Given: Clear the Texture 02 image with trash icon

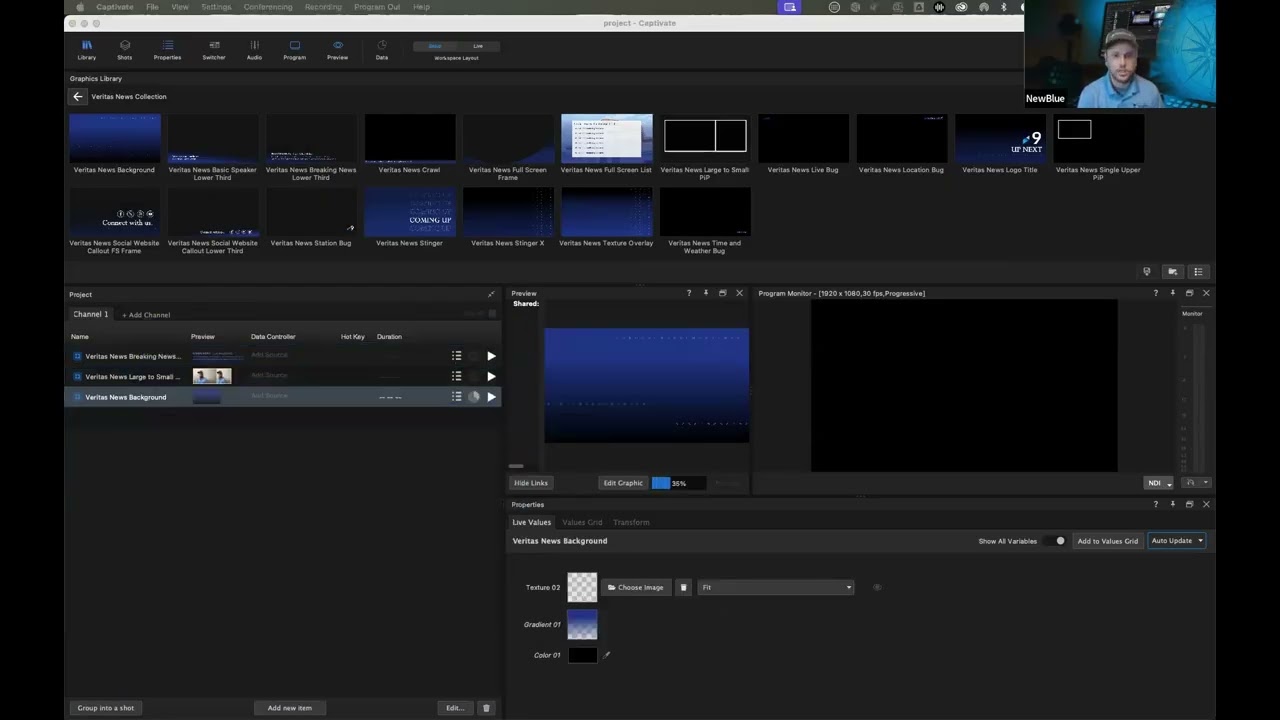Looking at the screenshot, I should pos(684,587).
